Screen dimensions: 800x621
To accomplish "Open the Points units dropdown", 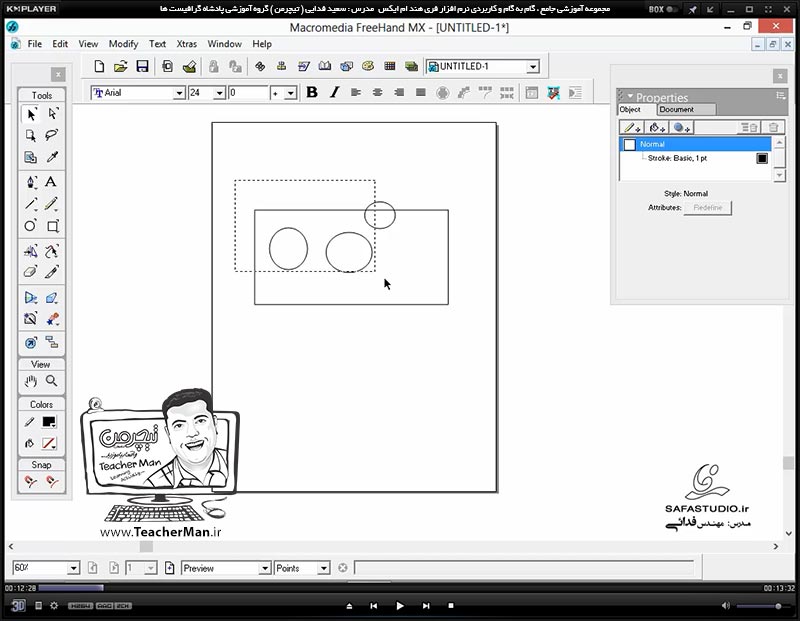I will pyautogui.click(x=323, y=568).
